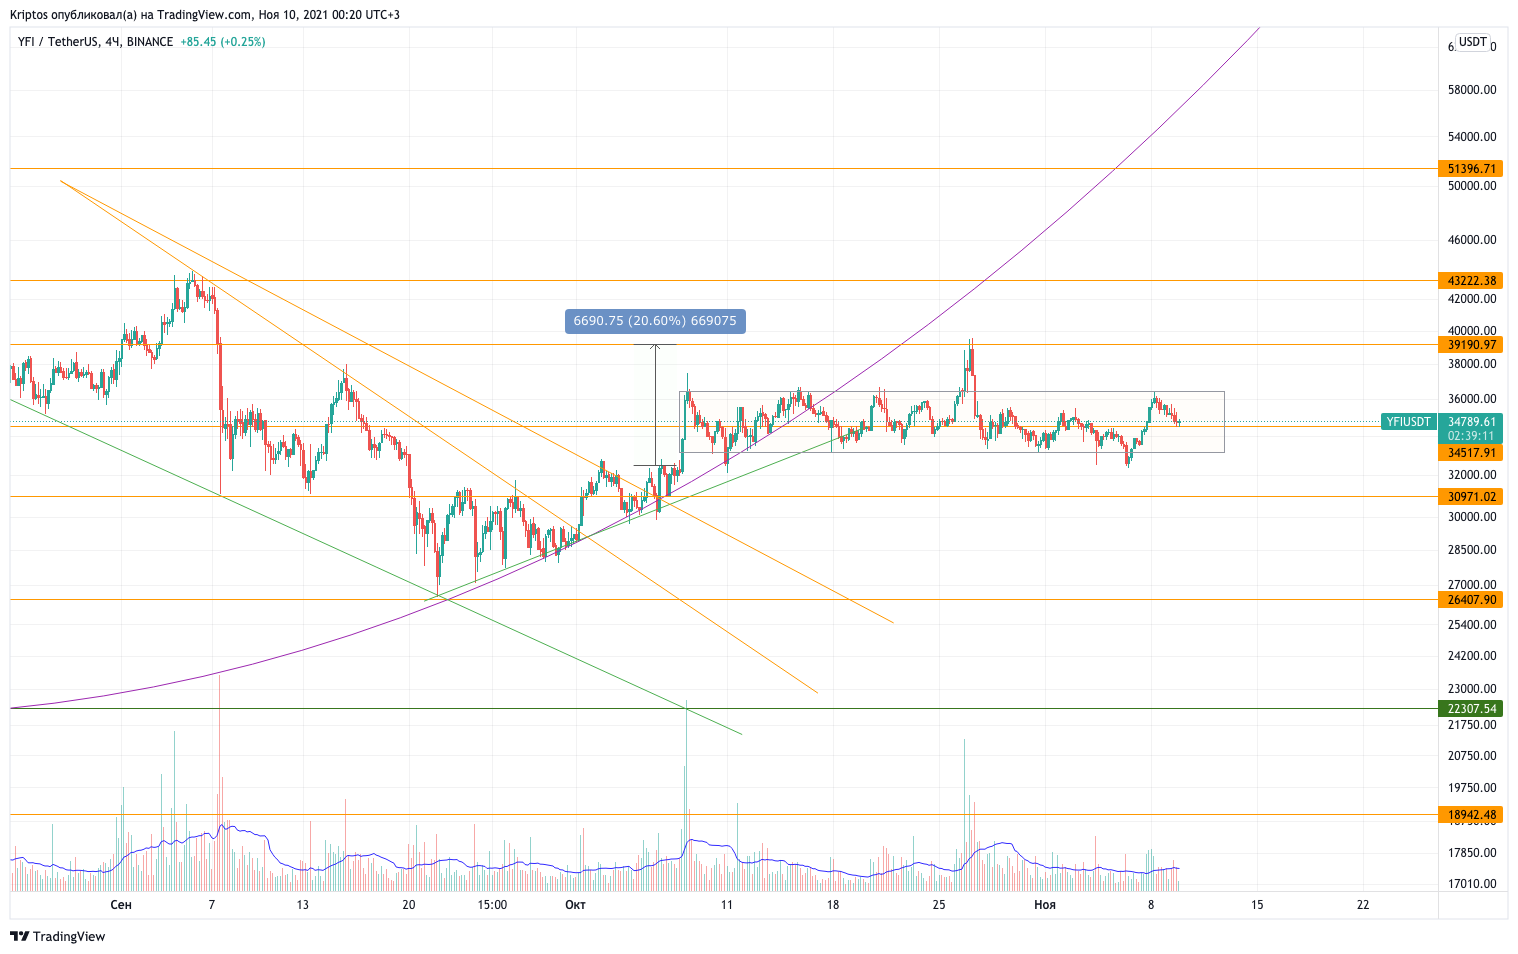This screenshot has height=954, width=1518.
Task: Click the 22 date label on time axis
Action: 1363,905
